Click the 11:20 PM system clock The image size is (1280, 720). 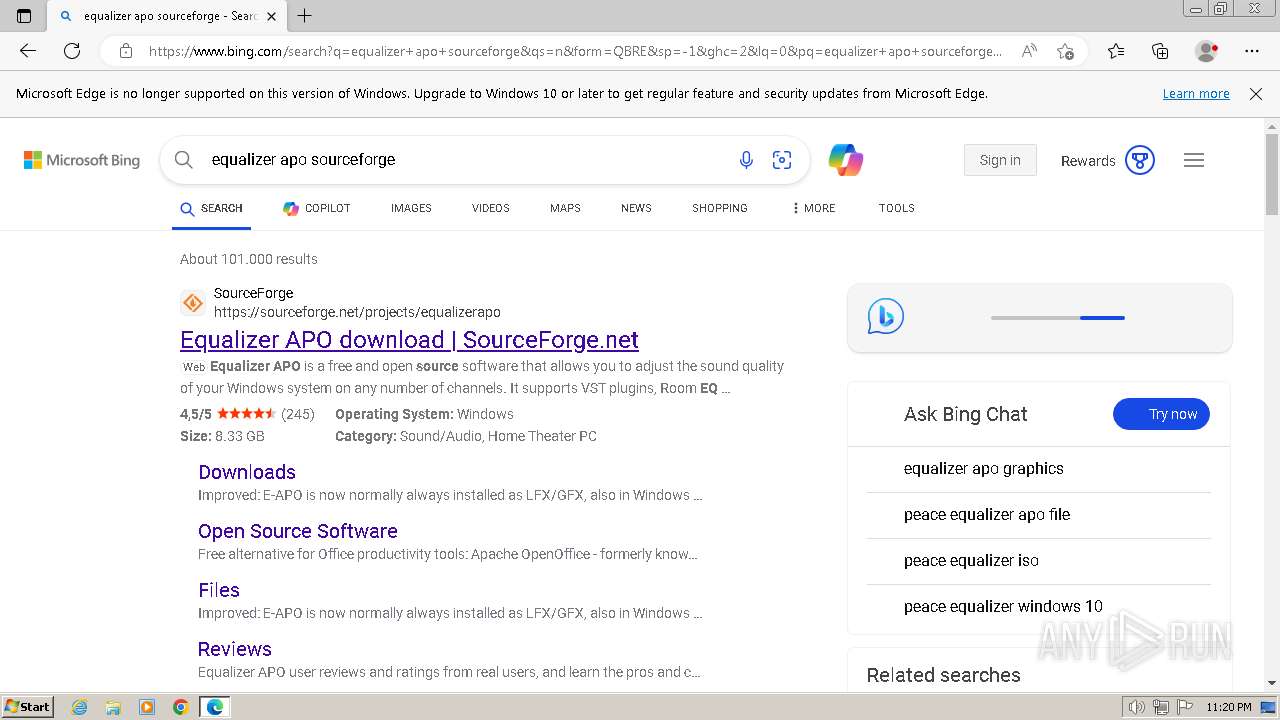click(1229, 707)
